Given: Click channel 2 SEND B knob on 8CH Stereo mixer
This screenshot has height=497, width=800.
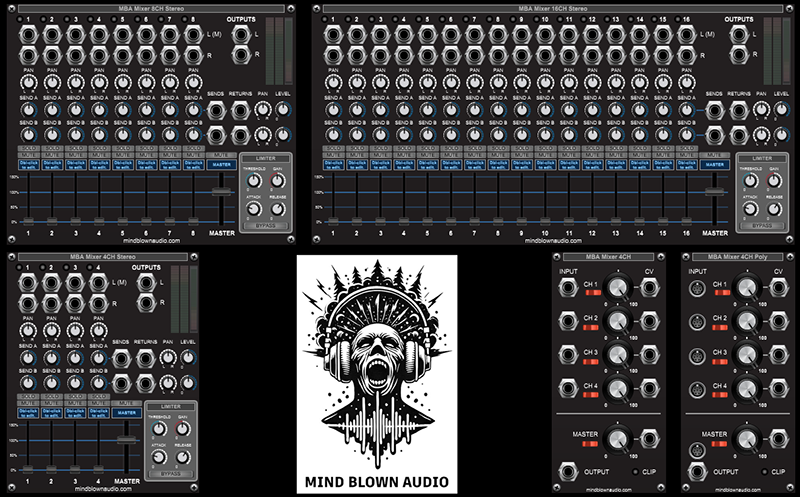Looking at the screenshot, I should point(52,135).
